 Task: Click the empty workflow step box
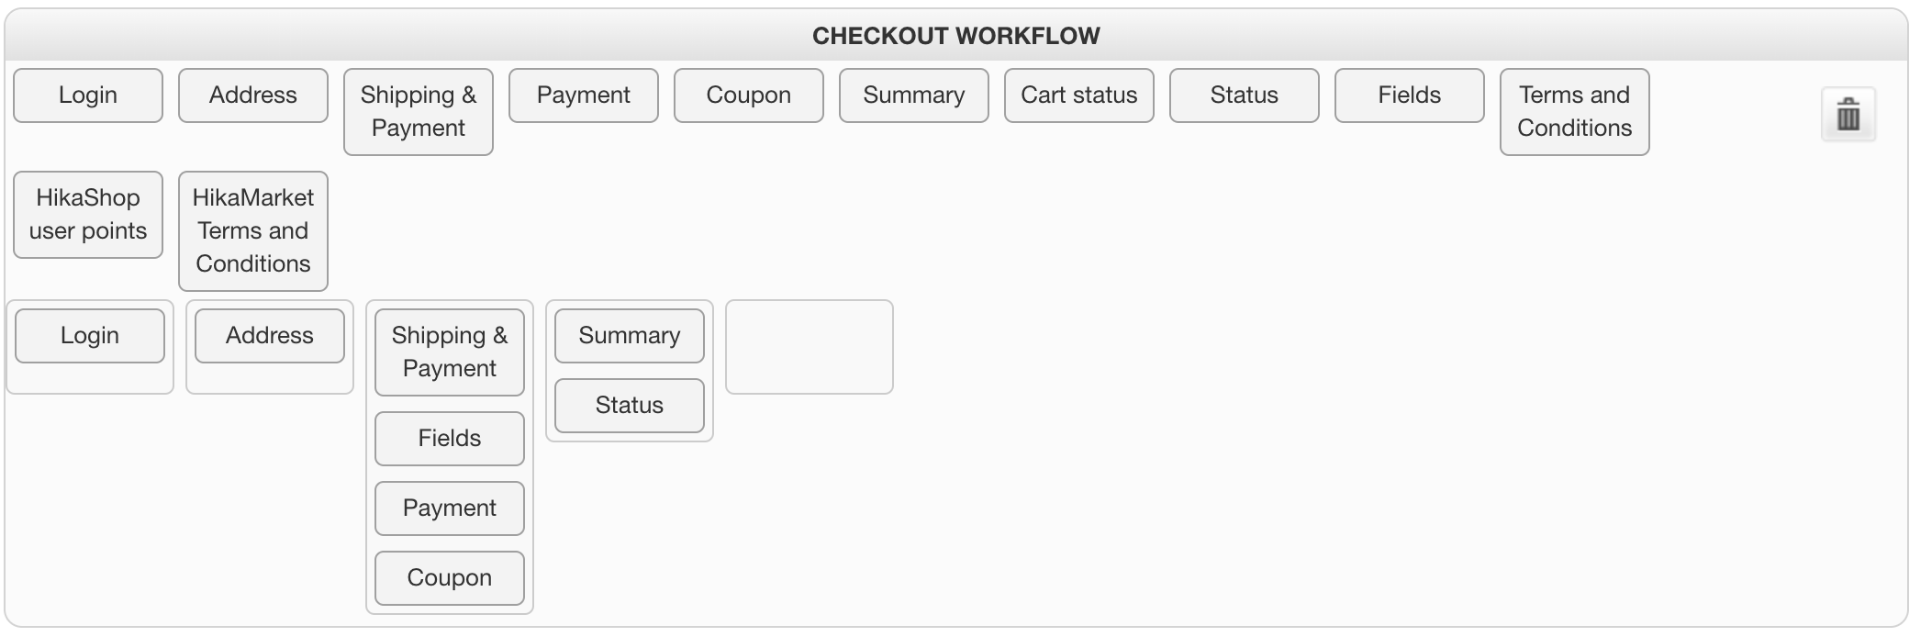(x=808, y=347)
